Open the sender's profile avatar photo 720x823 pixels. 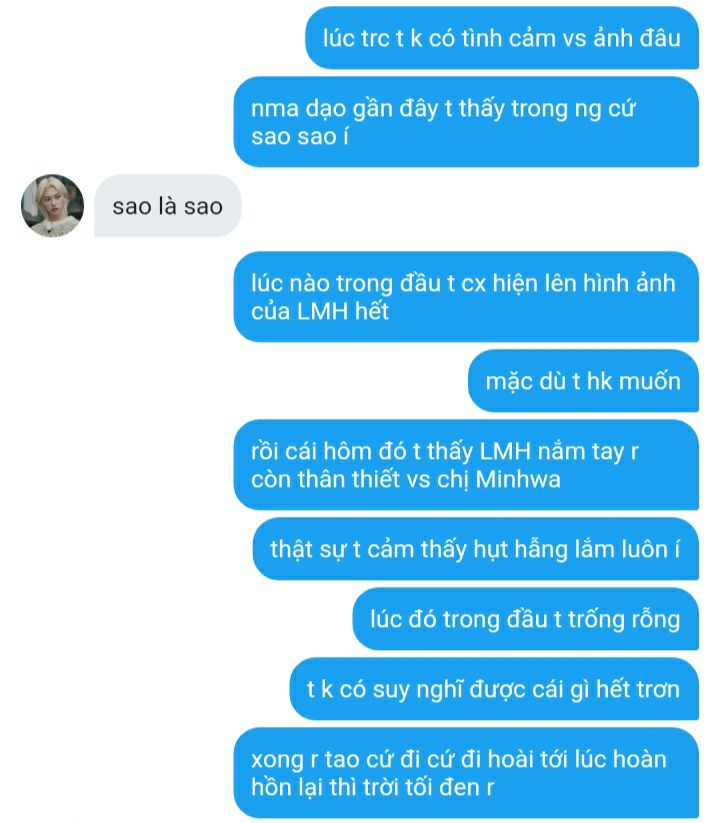[x=52, y=206]
